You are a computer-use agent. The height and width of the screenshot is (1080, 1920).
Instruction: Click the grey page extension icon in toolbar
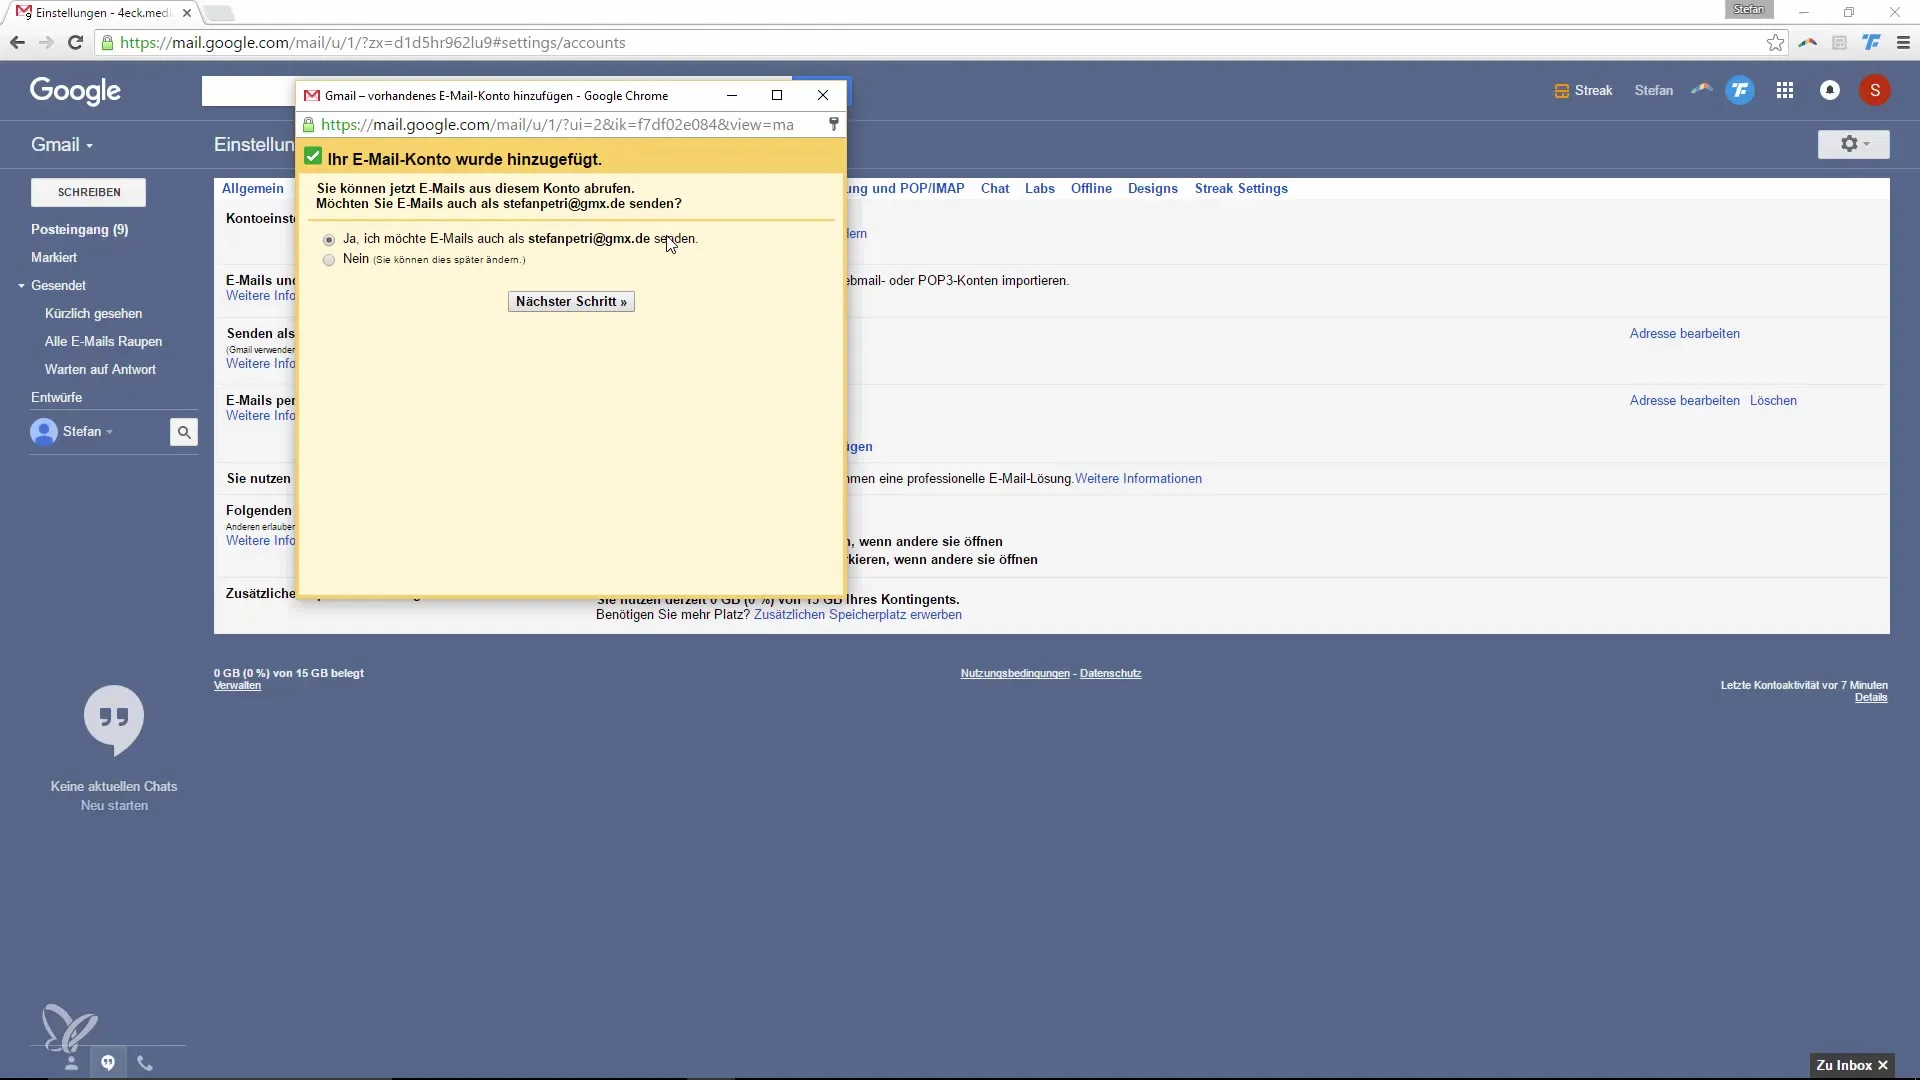(x=1839, y=42)
